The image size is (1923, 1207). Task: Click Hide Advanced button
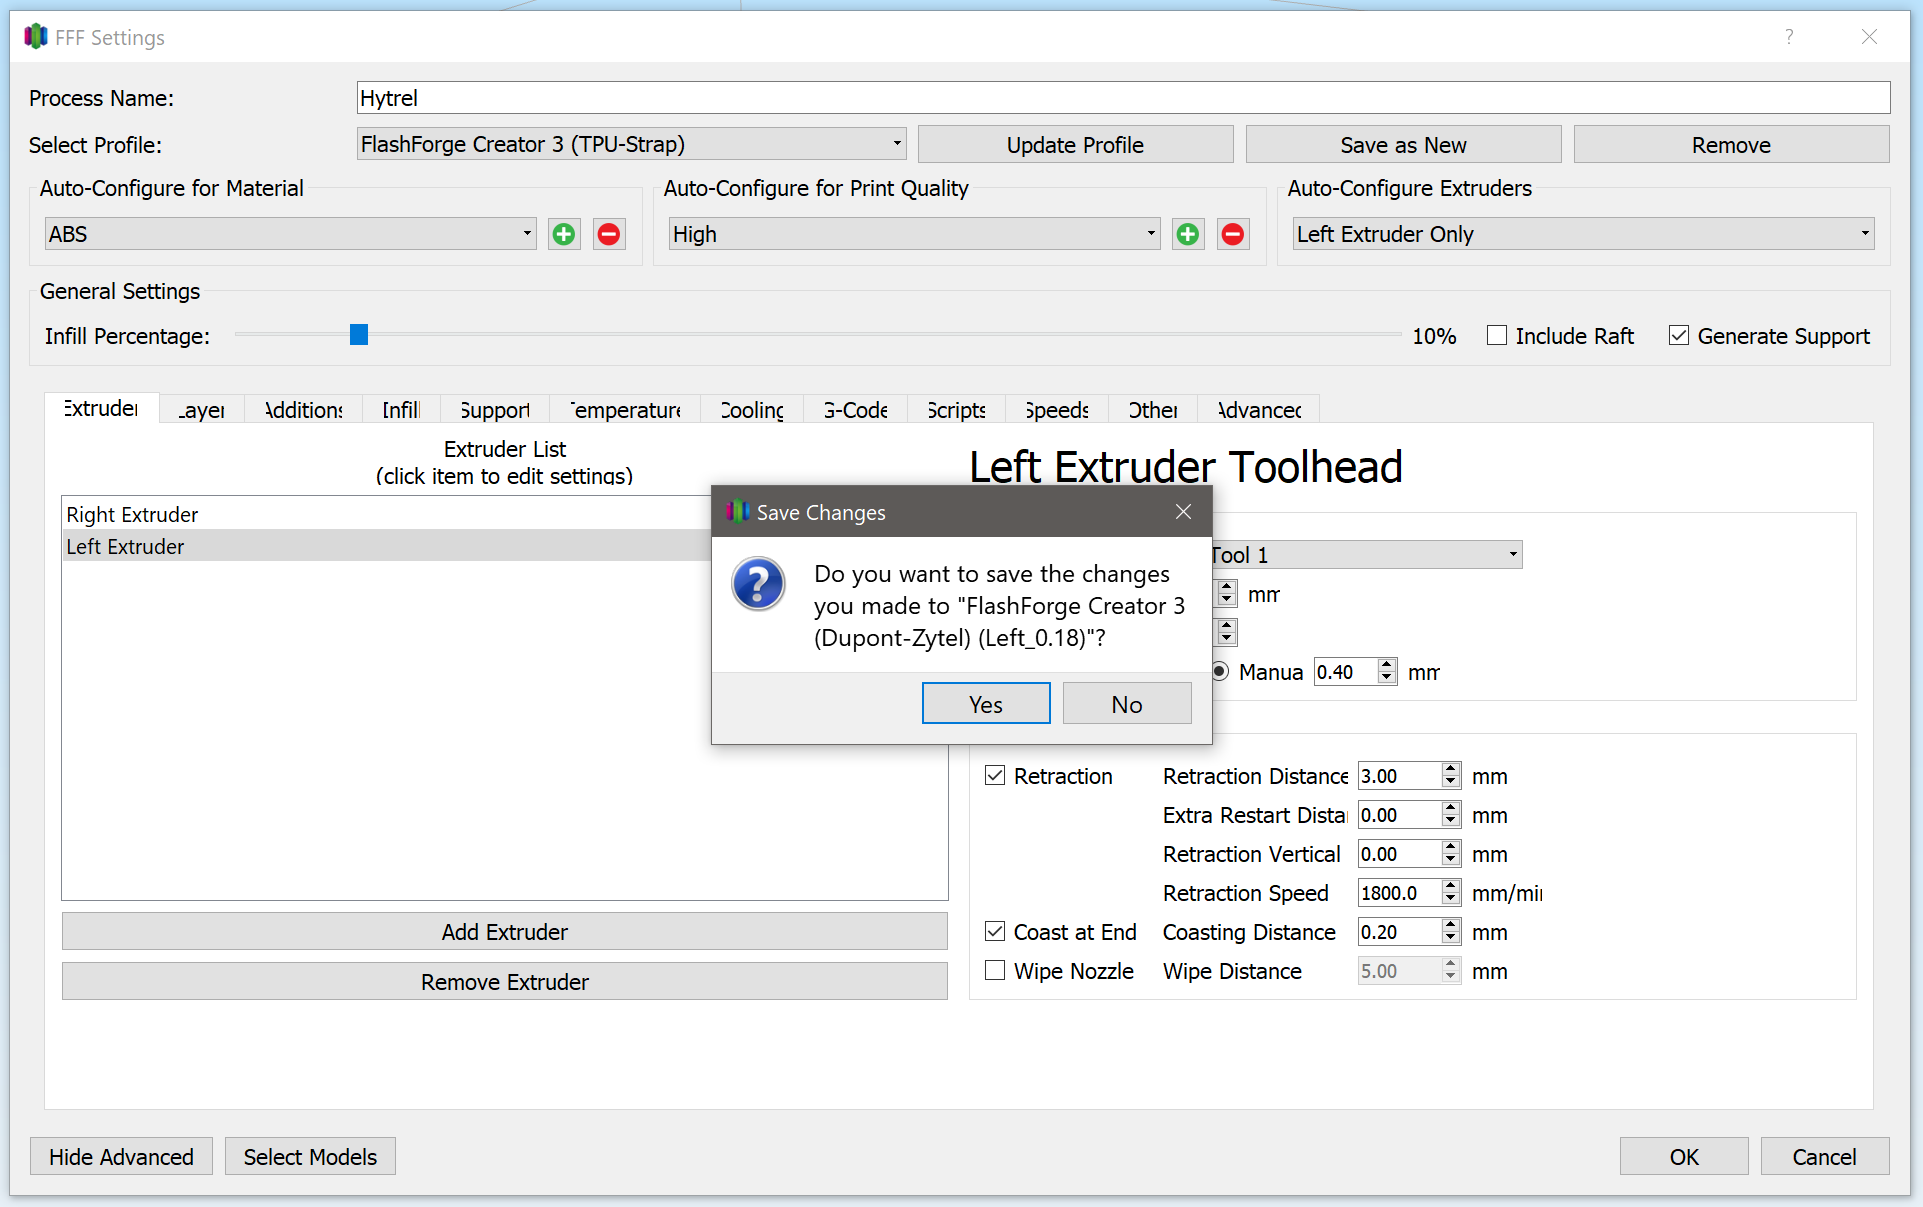coord(121,1156)
